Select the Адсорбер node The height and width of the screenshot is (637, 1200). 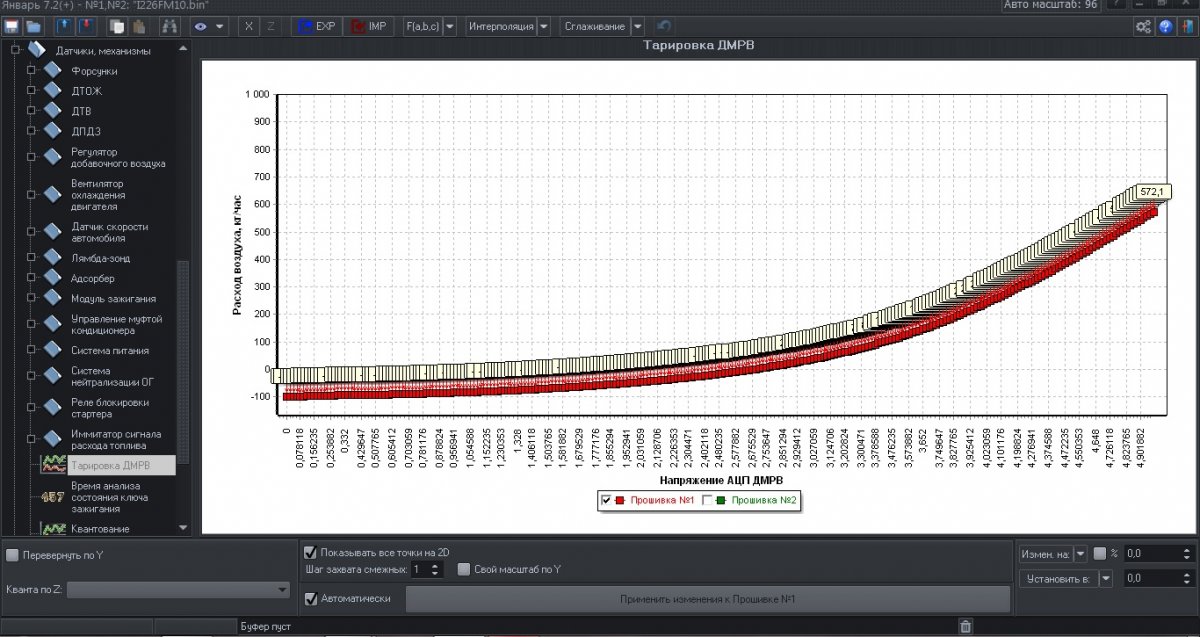pos(93,278)
